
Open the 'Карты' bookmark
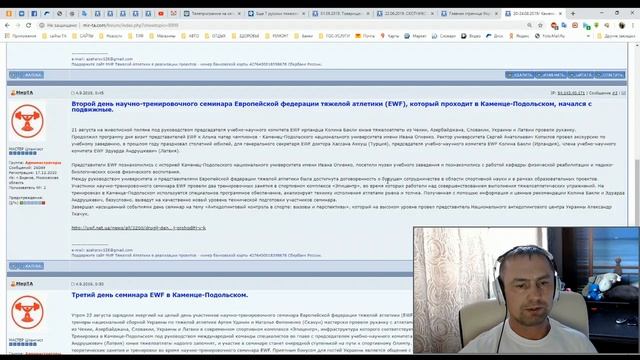click(389, 36)
